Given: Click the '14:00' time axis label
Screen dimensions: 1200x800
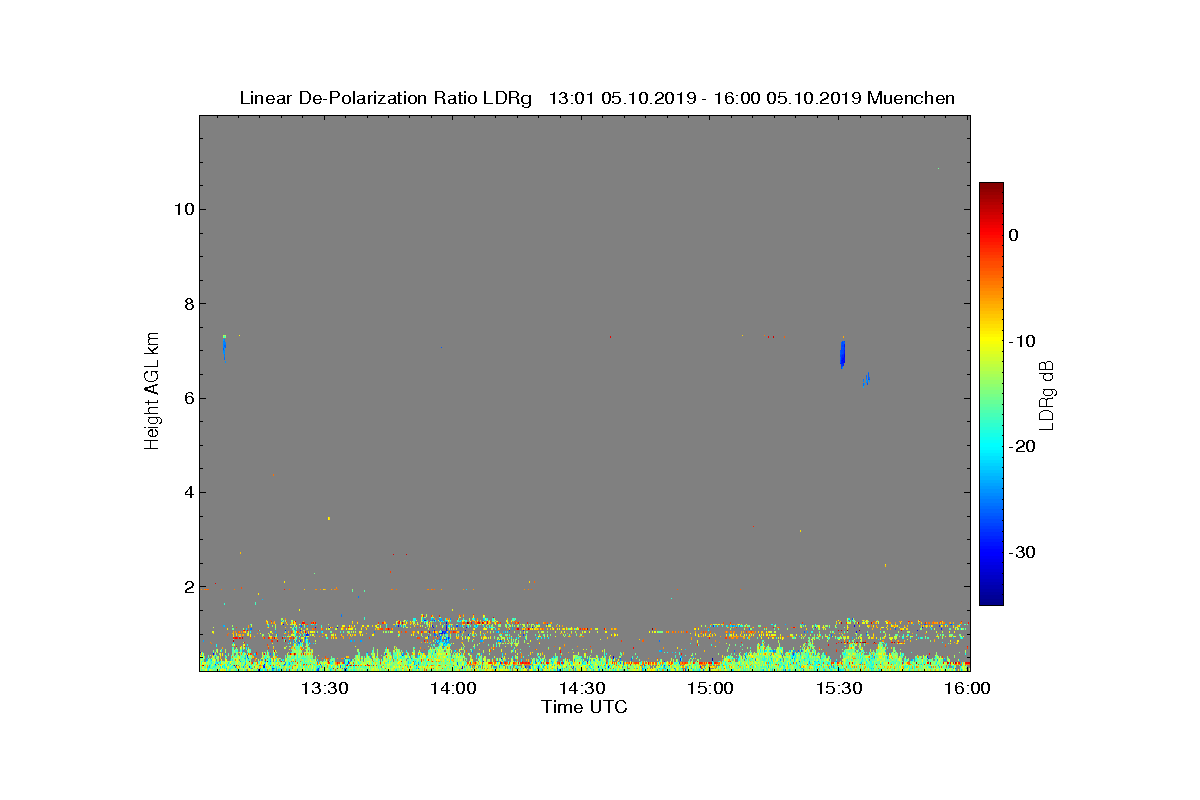Looking at the screenshot, I should 453,689.
